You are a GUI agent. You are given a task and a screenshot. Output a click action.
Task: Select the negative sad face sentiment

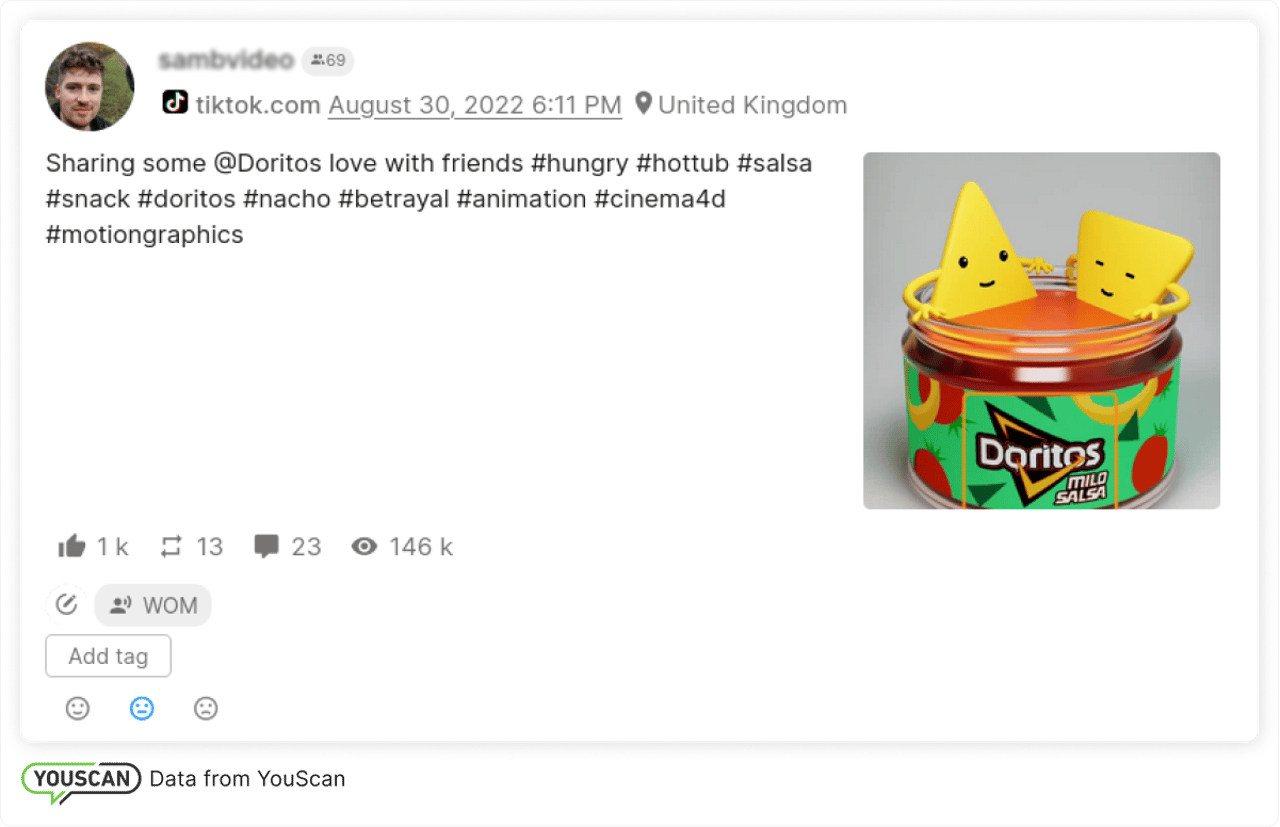click(x=206, y=708)
